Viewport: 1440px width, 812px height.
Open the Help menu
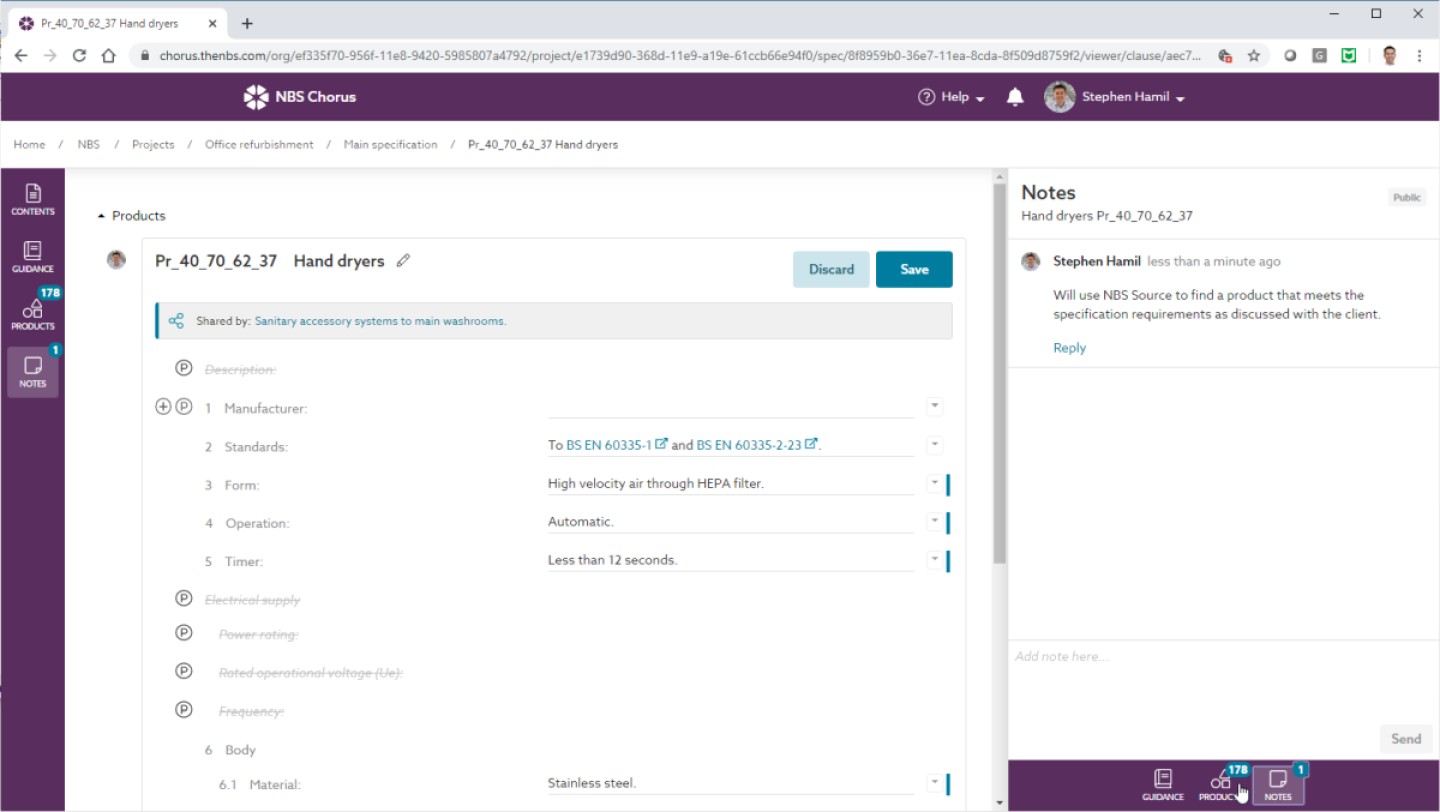pos(951,97)
